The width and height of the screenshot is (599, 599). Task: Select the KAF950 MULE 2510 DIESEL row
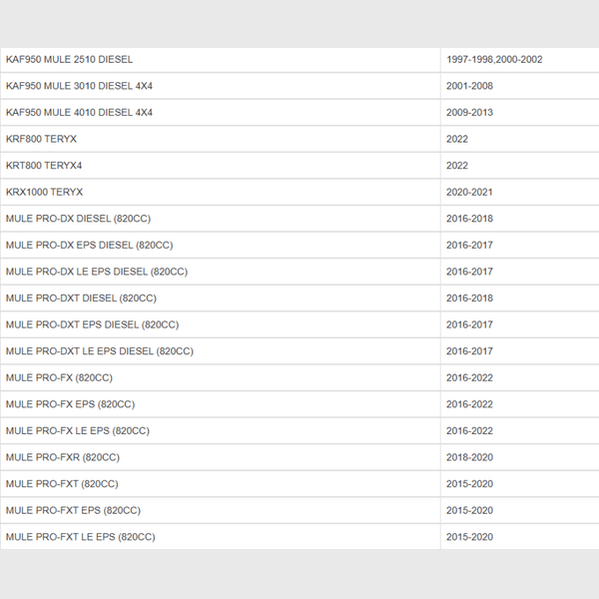point(300,60)
